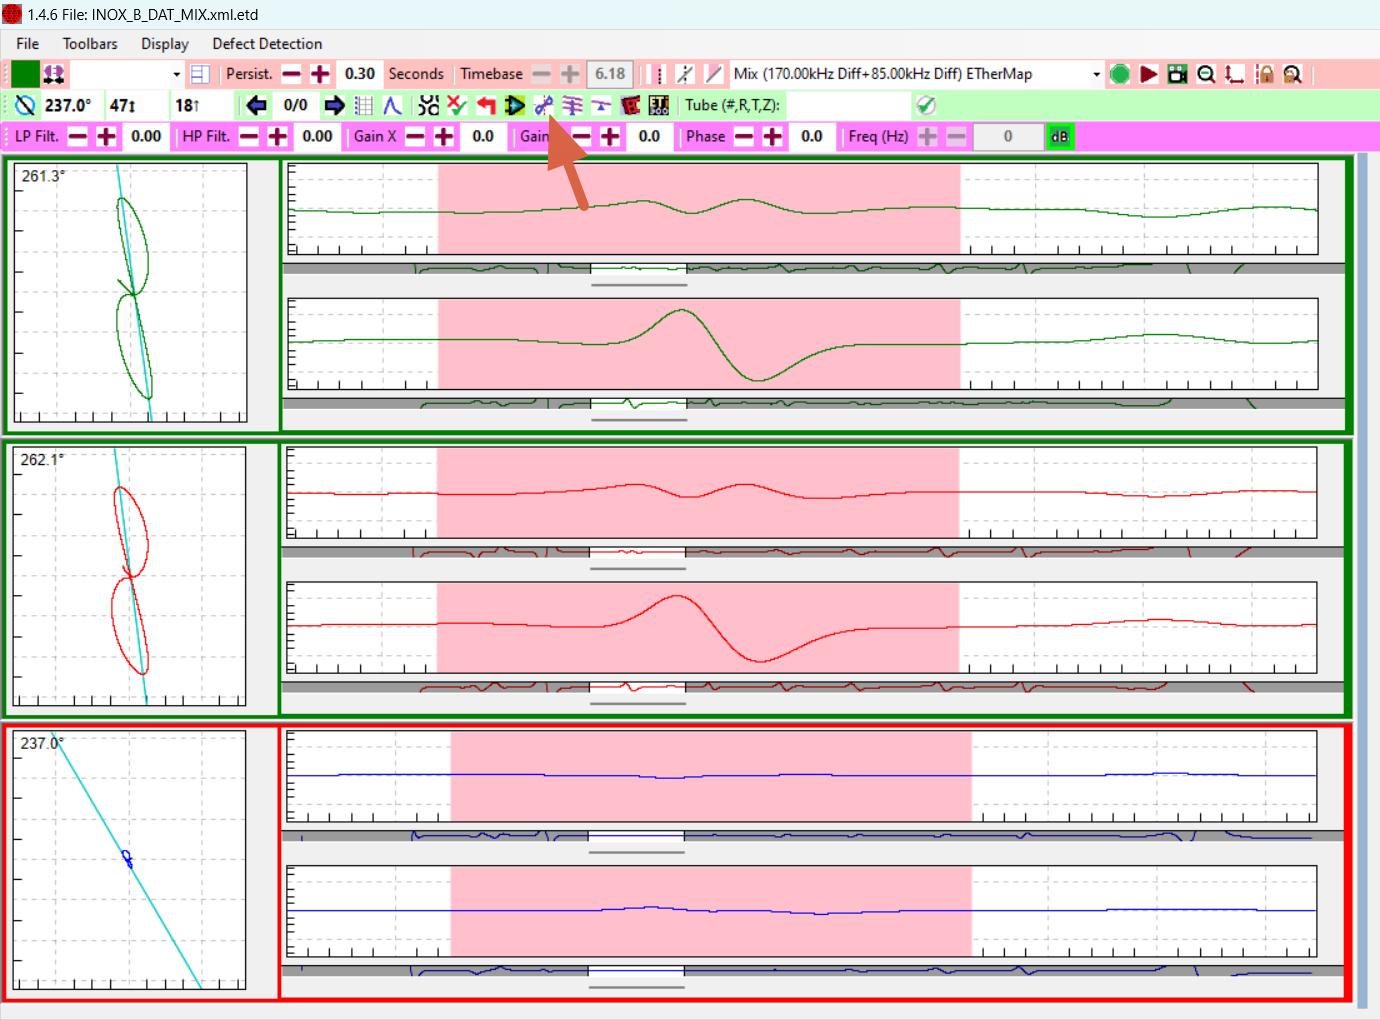Open the Display menu

pos(165,44)
